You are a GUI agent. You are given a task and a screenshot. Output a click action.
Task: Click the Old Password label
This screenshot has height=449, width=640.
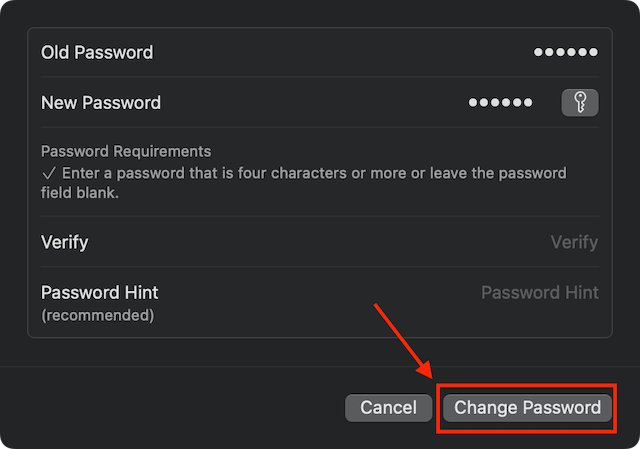coord(97,52)
